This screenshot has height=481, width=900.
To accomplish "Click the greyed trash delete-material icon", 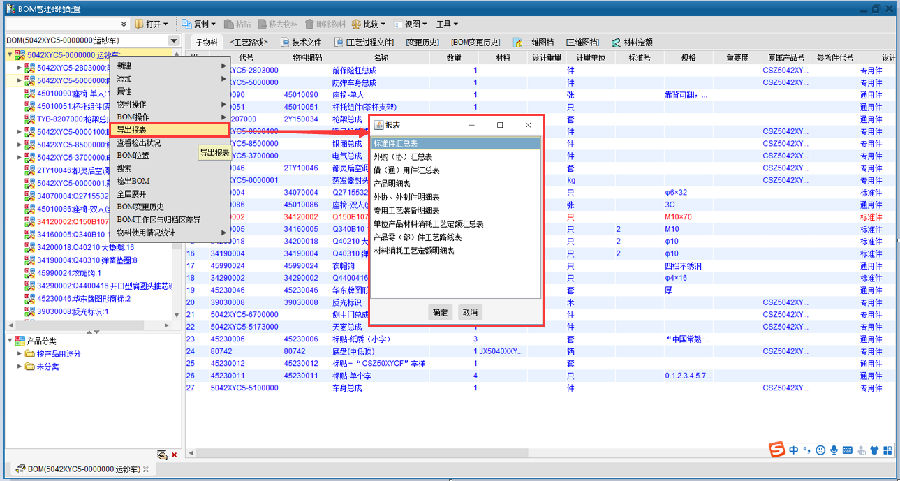I will point(310,24).
